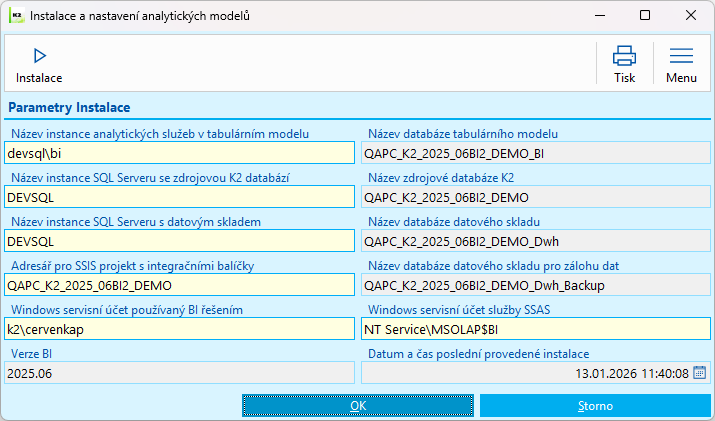Edit SQL Server instance field with data warehouse
715x421 pixels.
pyautogui.click(x=179, y=241)
